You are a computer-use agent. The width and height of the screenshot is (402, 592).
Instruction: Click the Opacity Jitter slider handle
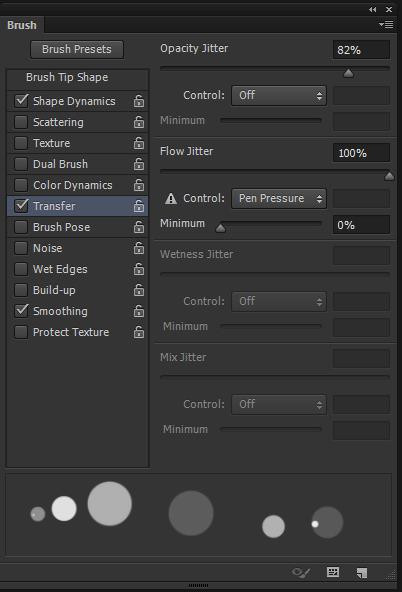(x=348, y=73)
